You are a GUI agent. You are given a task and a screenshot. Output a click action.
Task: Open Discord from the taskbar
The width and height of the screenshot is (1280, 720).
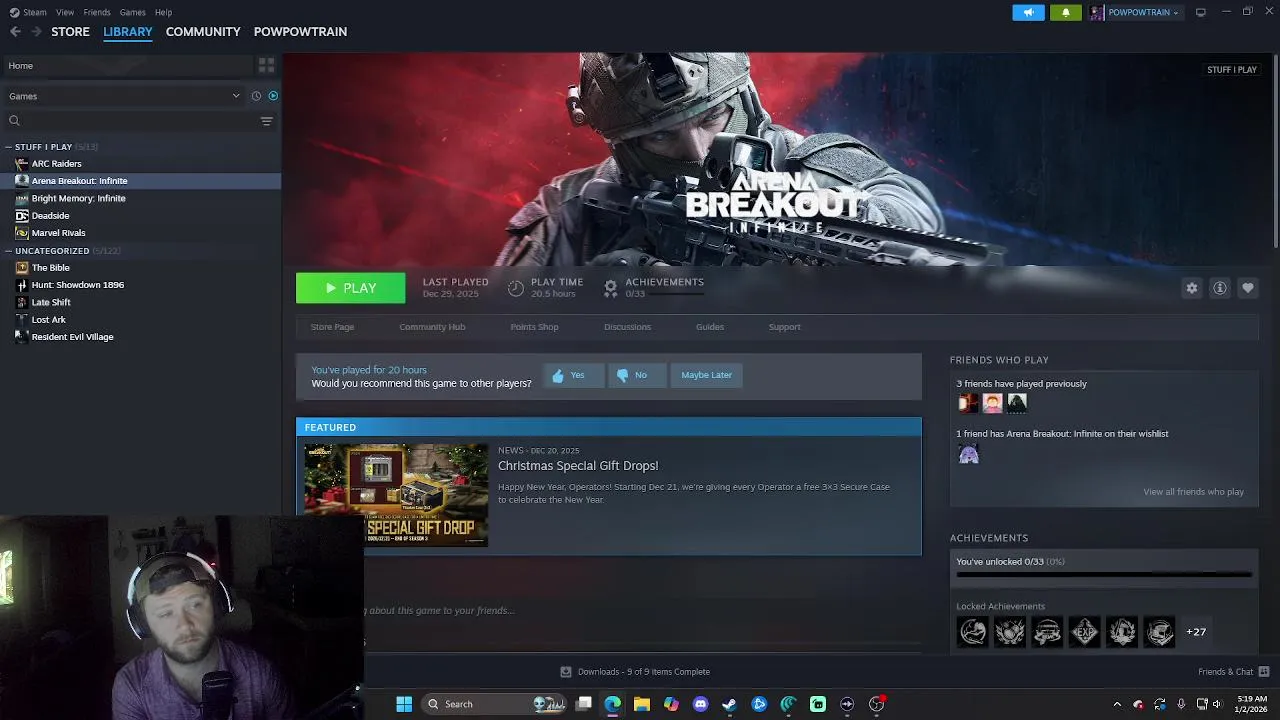[700, 704]
